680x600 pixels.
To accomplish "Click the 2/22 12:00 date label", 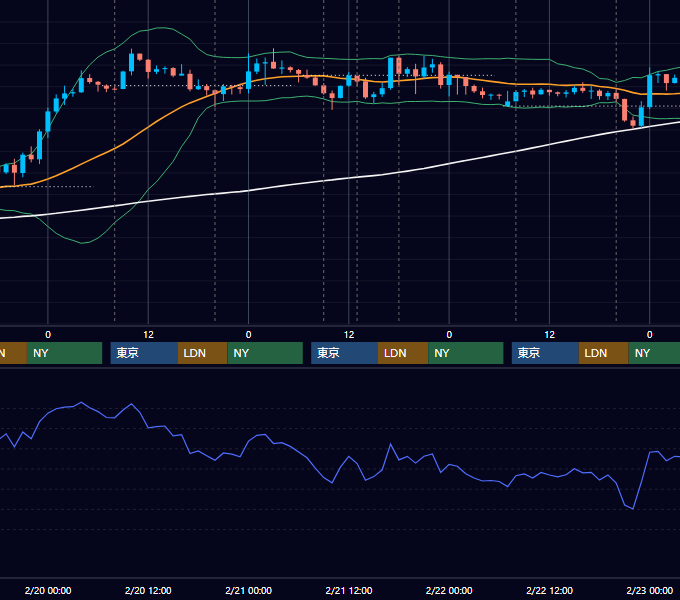I will click(x=549, y=590).
